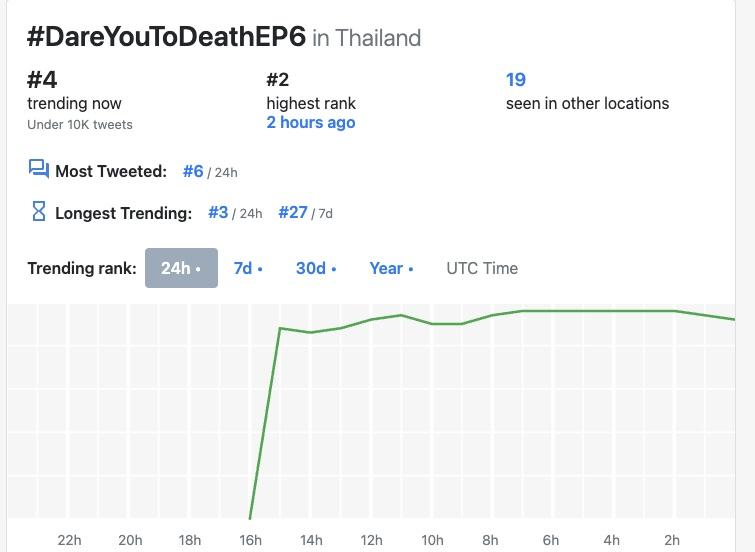Click the #3 Longest Trending 24h rank
The image size is (755, 552).
pos(219,212)
